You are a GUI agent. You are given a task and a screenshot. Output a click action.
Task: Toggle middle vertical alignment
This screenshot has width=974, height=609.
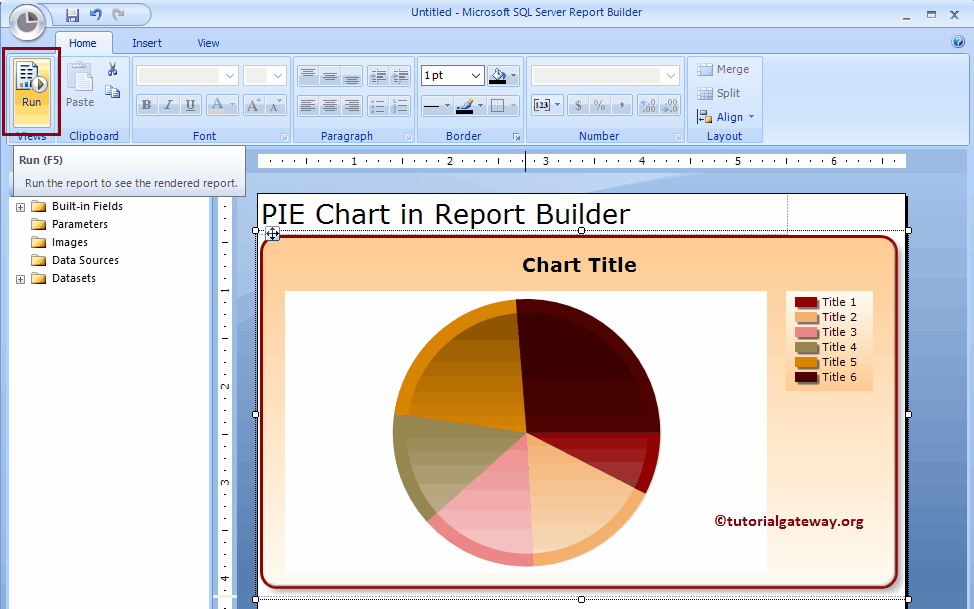click(330, 76)
